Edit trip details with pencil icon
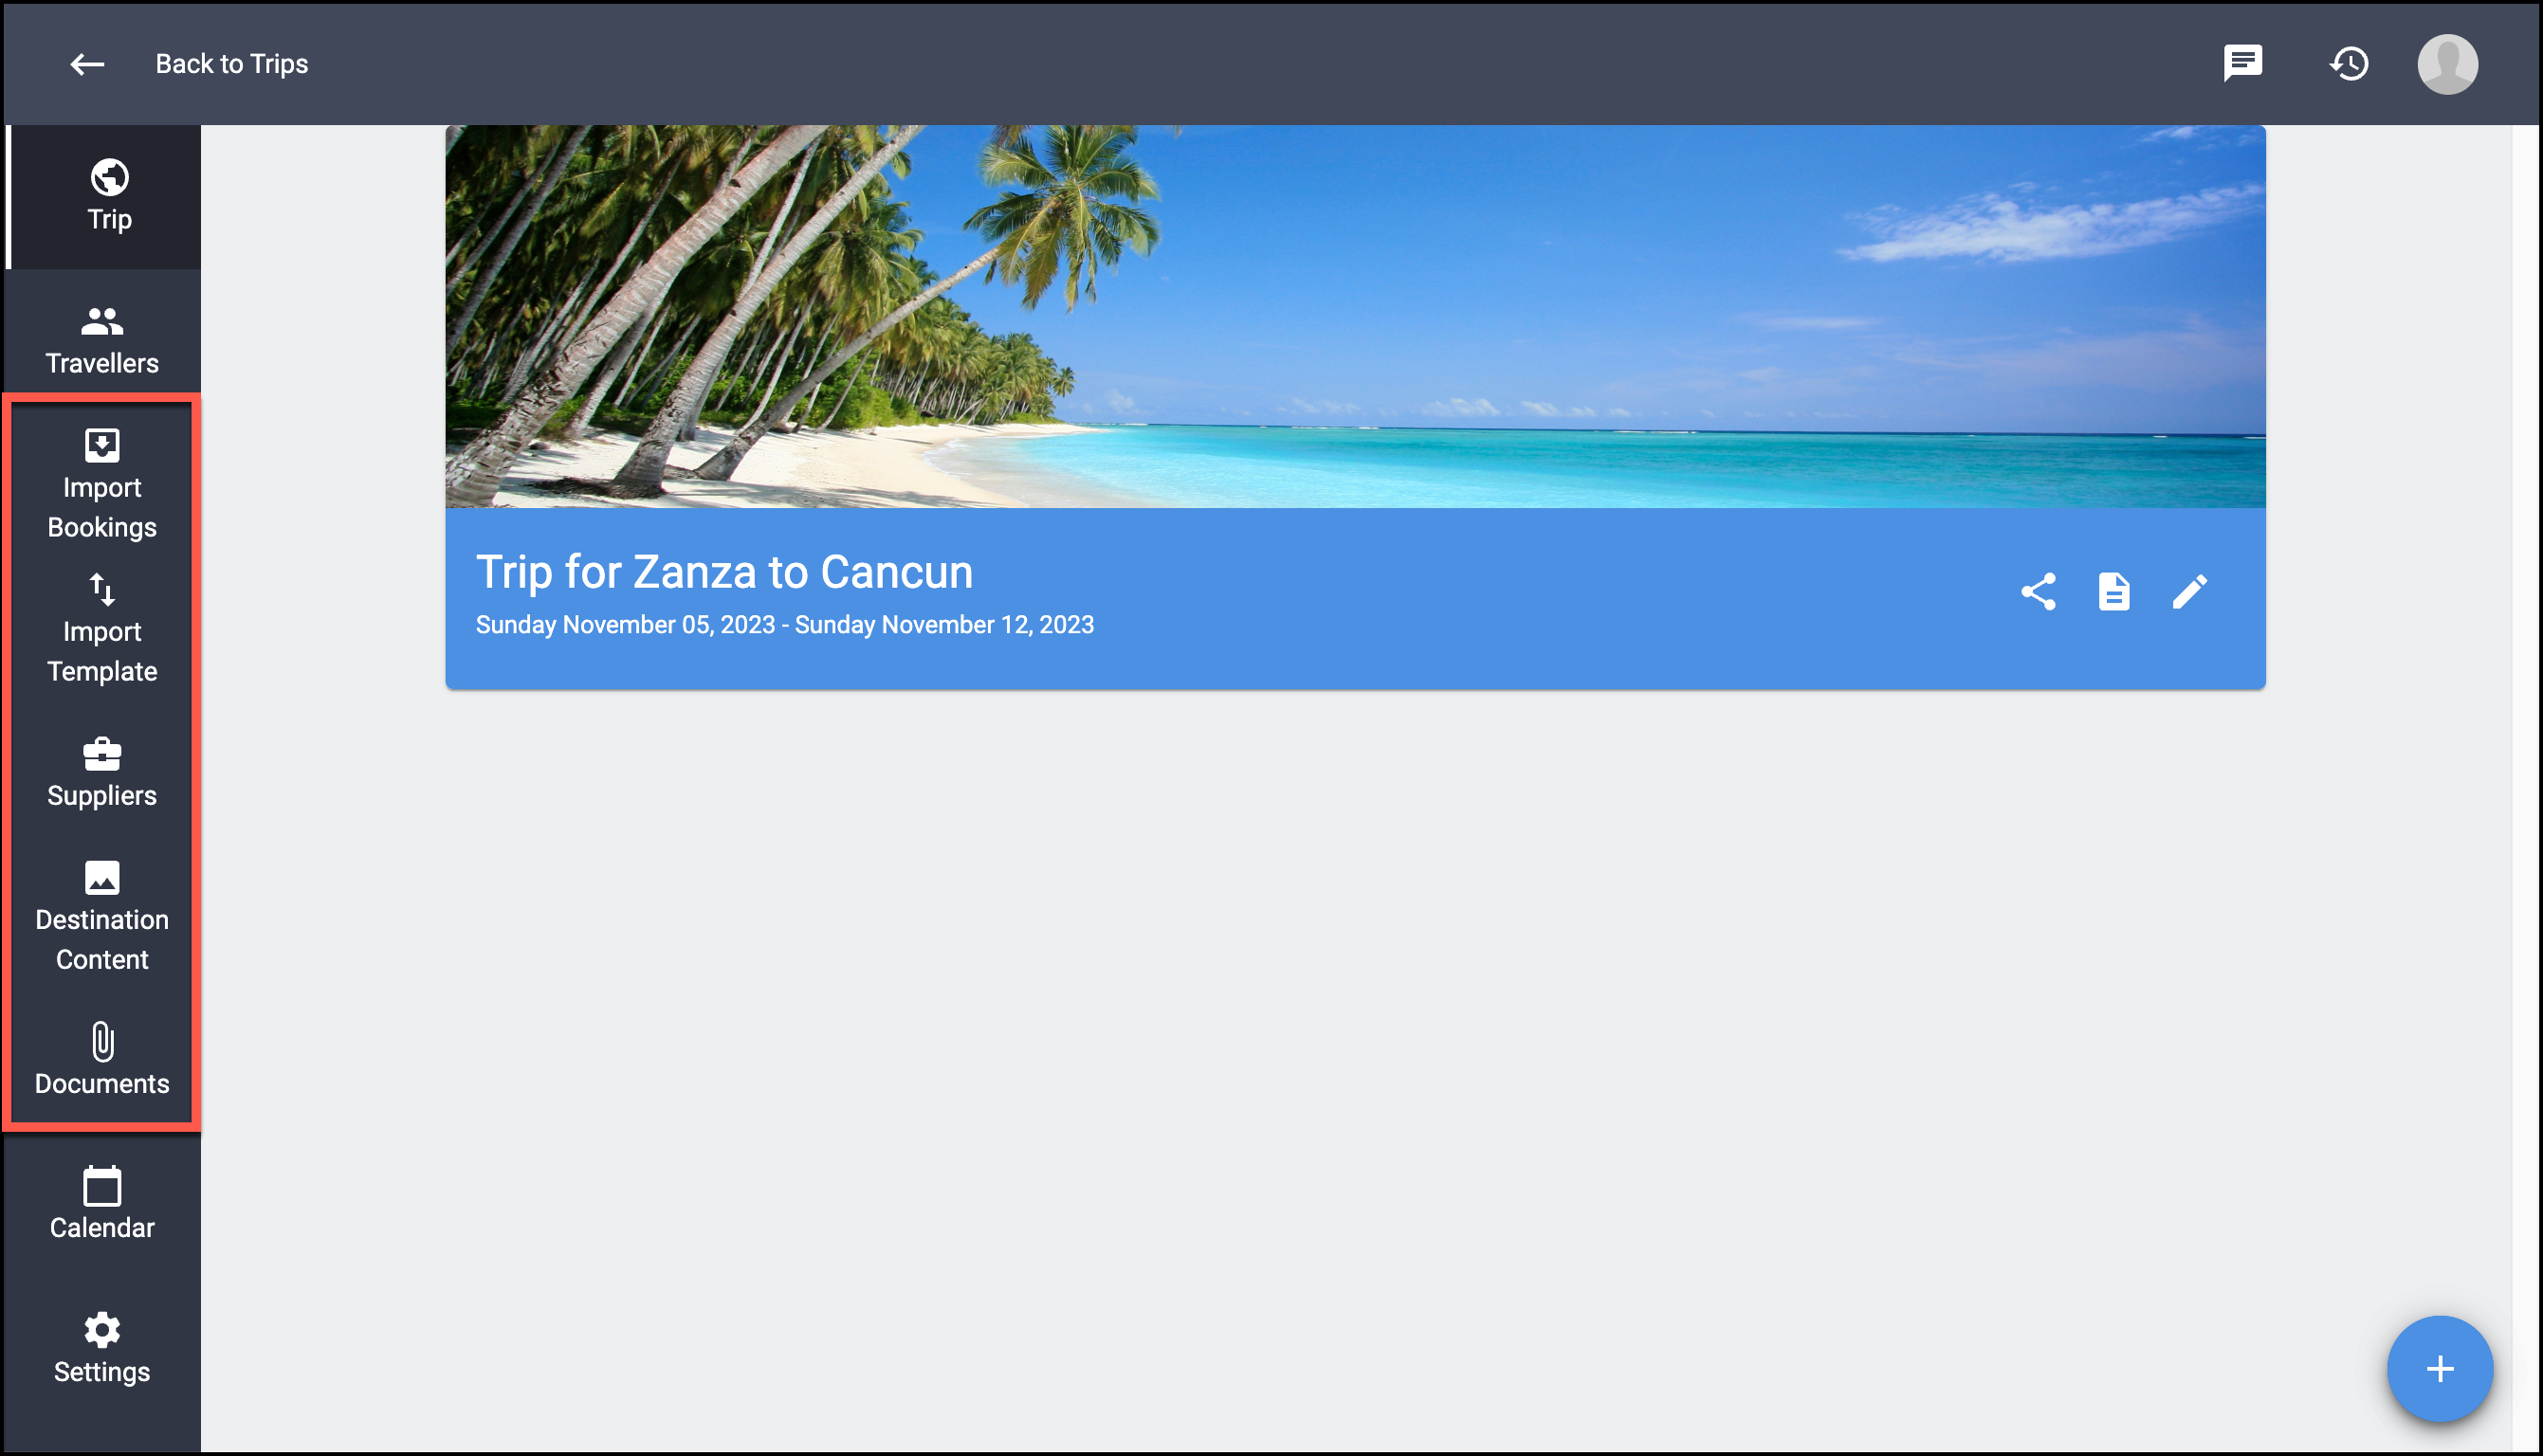This screenshot has height=1456, width=2543. pyautogui.click(x=2189, y=592)
